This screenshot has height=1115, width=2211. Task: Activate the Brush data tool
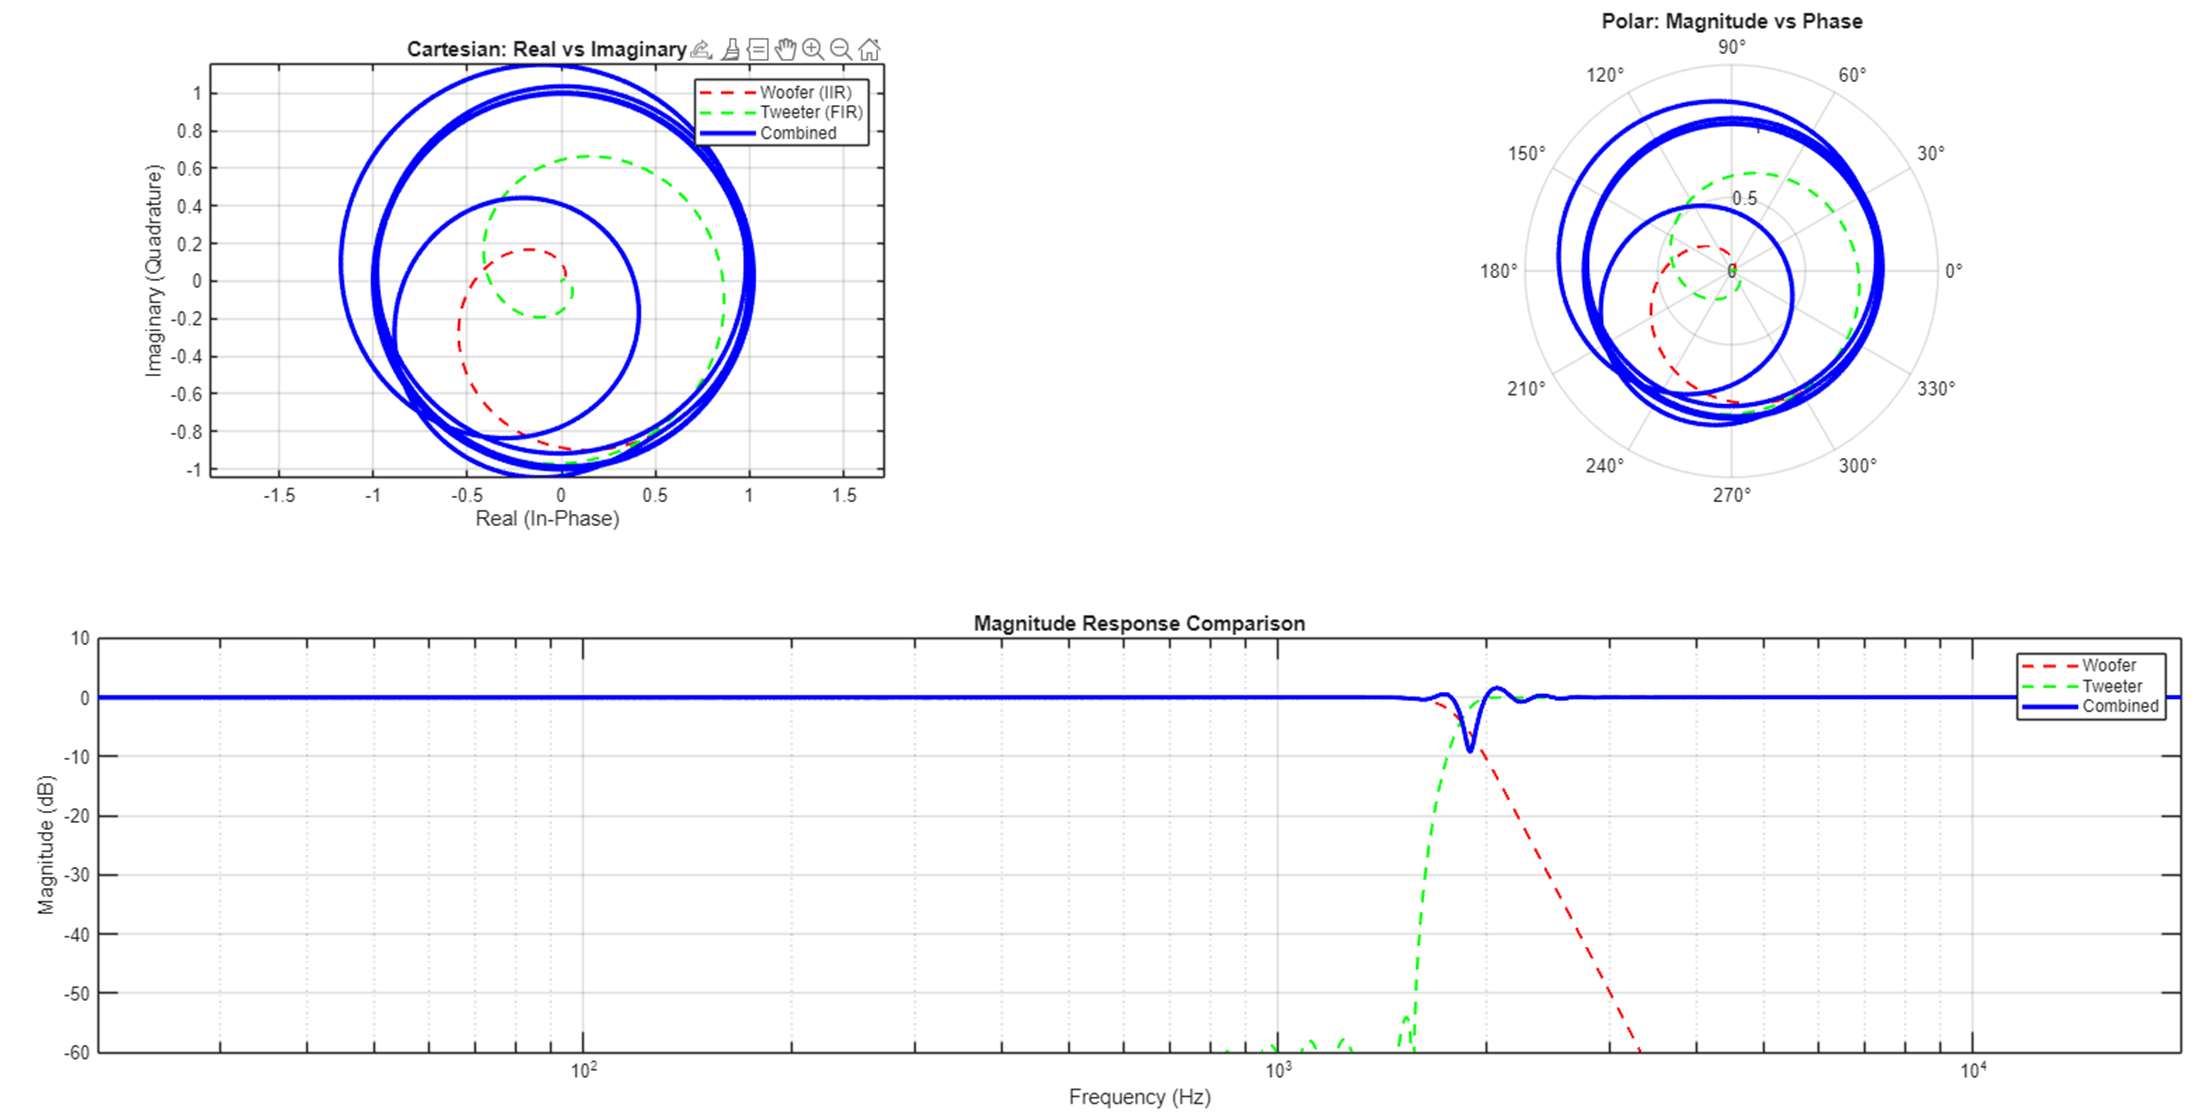731,49
